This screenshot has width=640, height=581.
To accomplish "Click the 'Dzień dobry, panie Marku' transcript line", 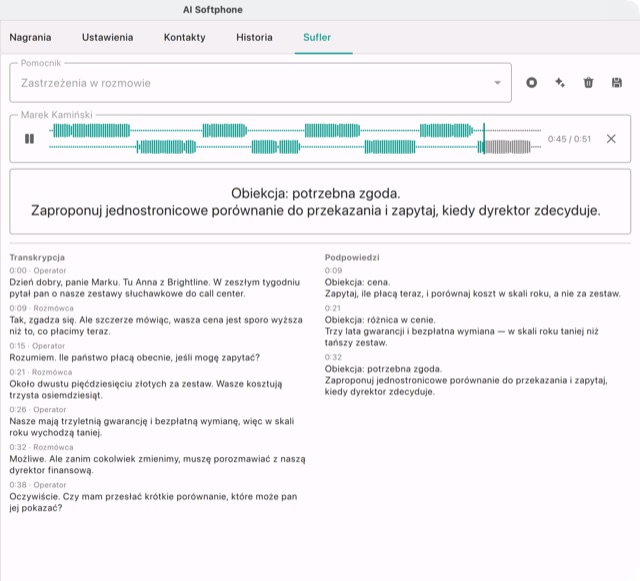I will 155,288.
